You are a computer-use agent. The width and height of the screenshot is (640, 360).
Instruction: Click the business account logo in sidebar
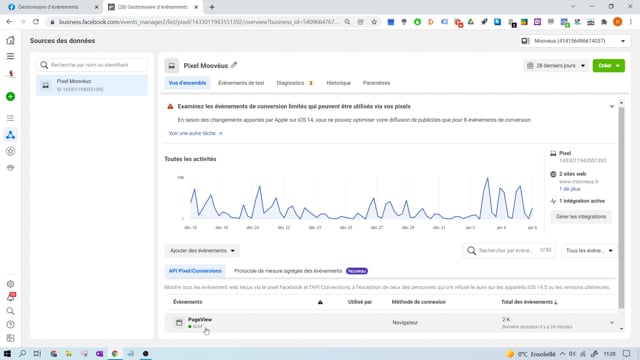tap(11, 74)
